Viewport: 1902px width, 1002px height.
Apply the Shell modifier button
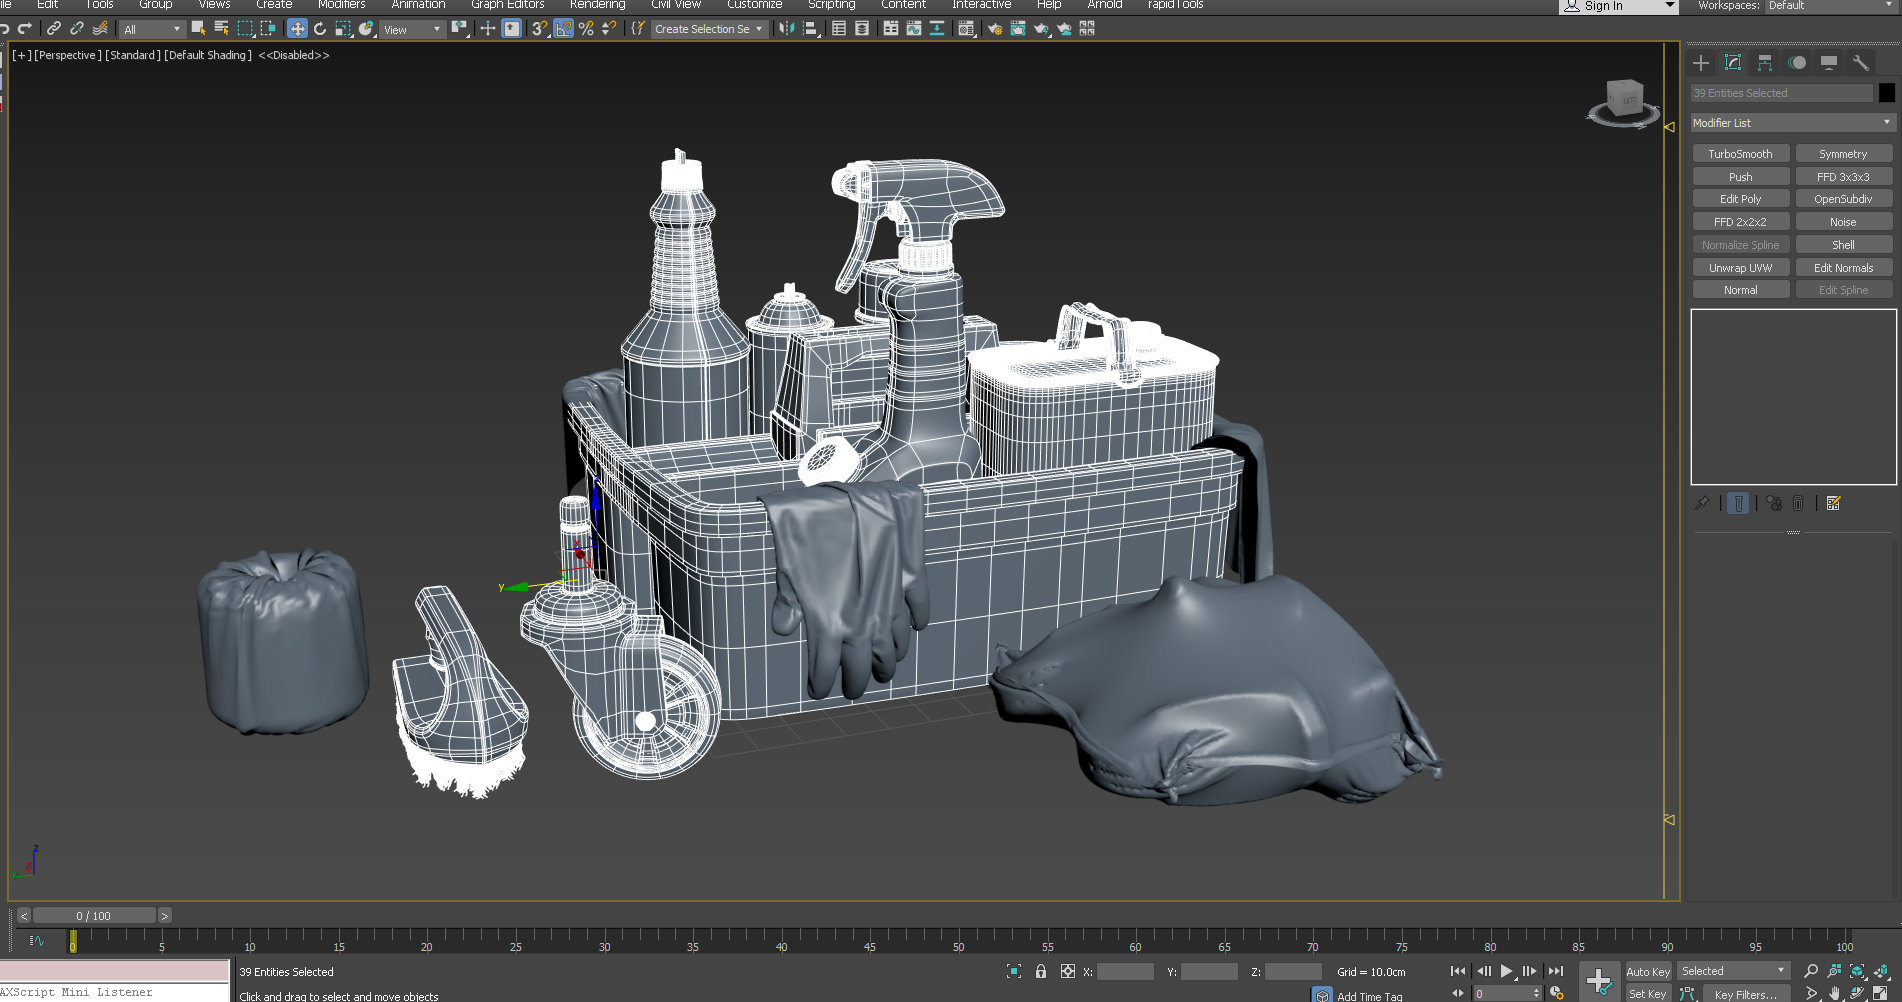click(x=1843, y=245)
